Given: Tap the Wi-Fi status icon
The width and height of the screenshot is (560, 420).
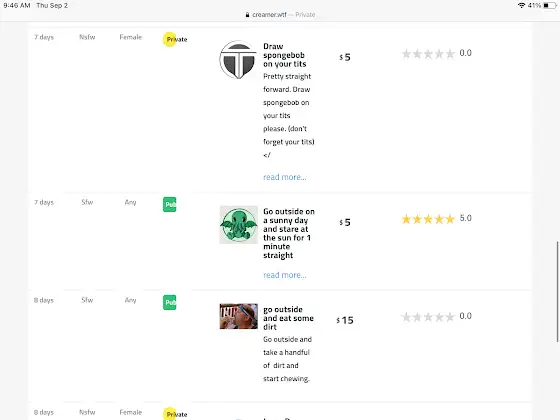Looking at the screenshot, I should click(x=521, y=5).
